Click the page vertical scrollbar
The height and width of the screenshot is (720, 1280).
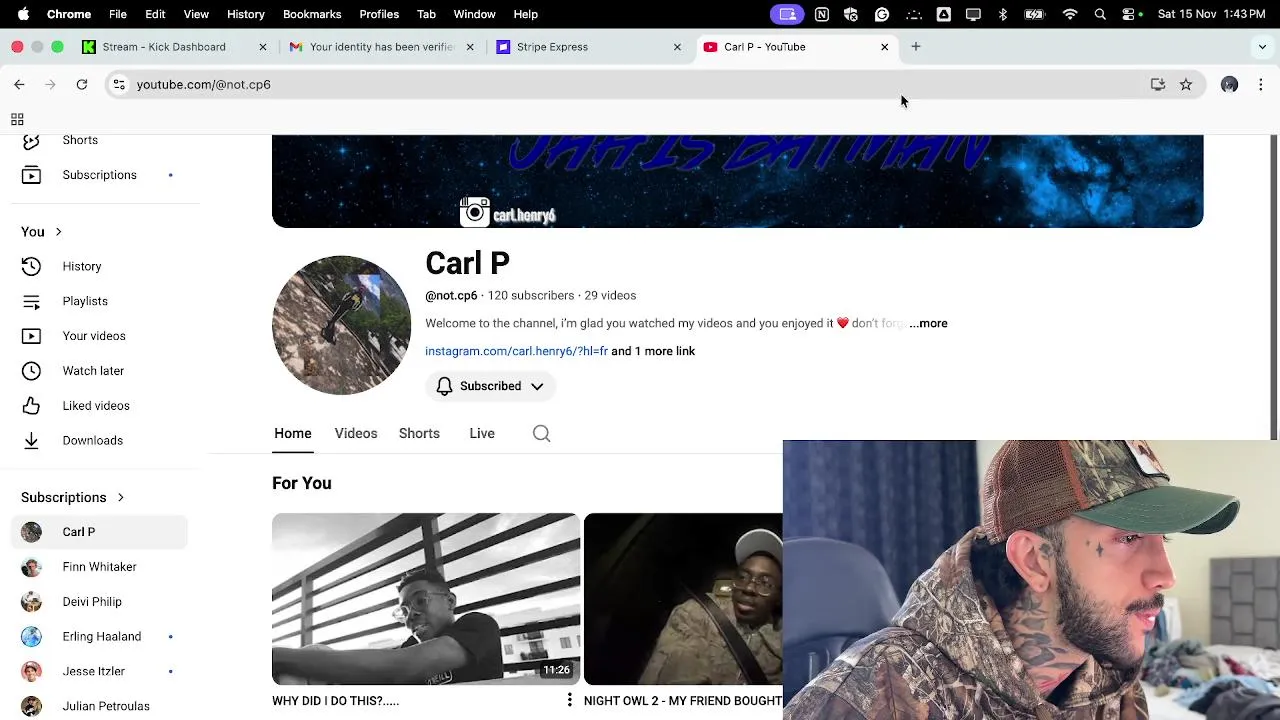1273,286
